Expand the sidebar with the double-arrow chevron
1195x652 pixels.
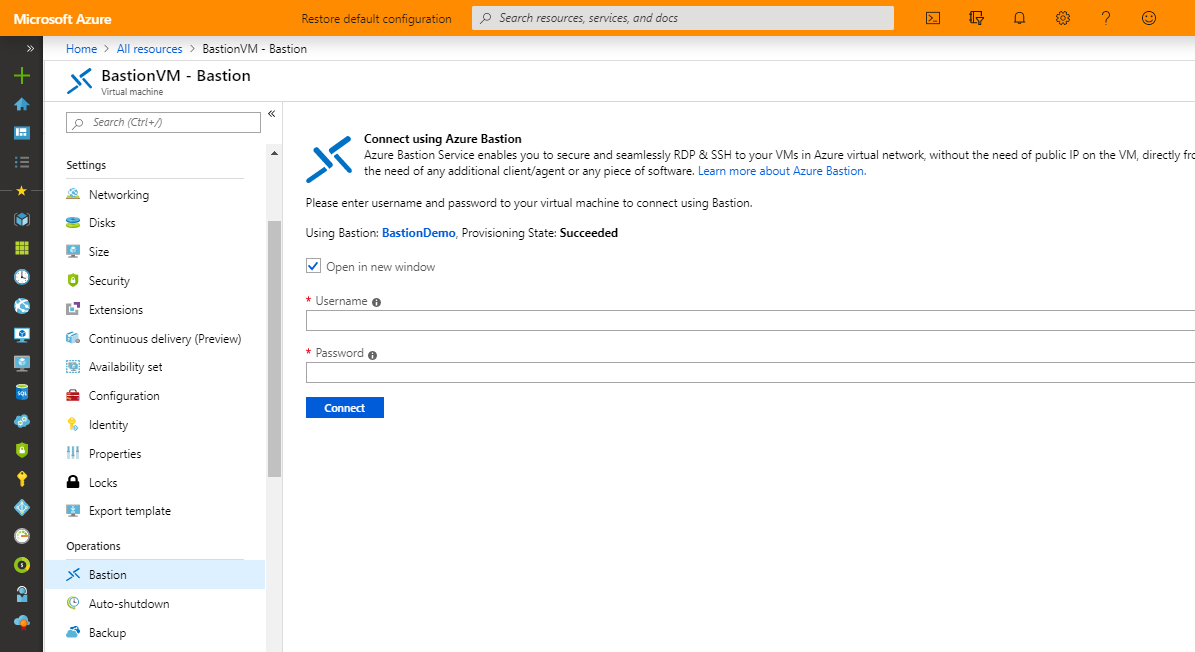tap(29, 46)
